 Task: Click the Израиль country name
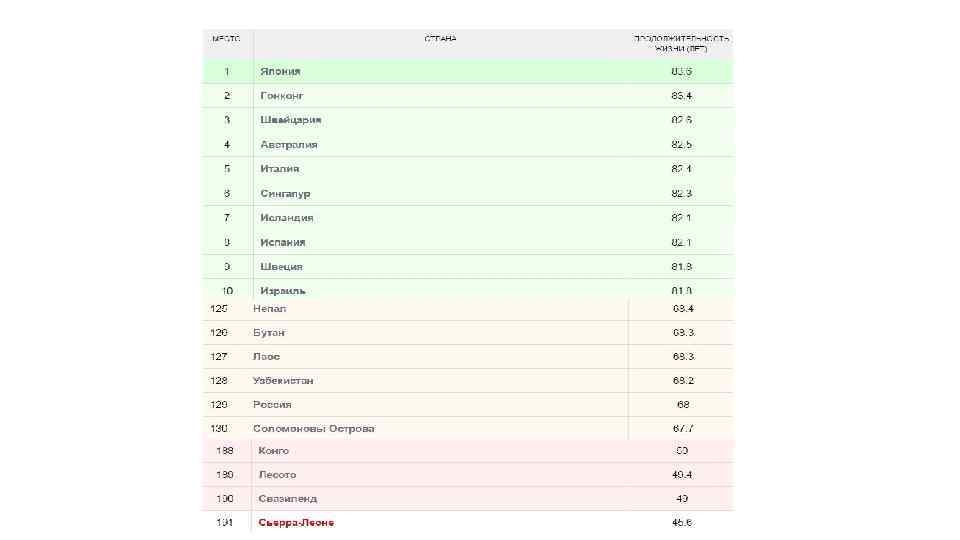pyautogui.click(x=282, y=290)
